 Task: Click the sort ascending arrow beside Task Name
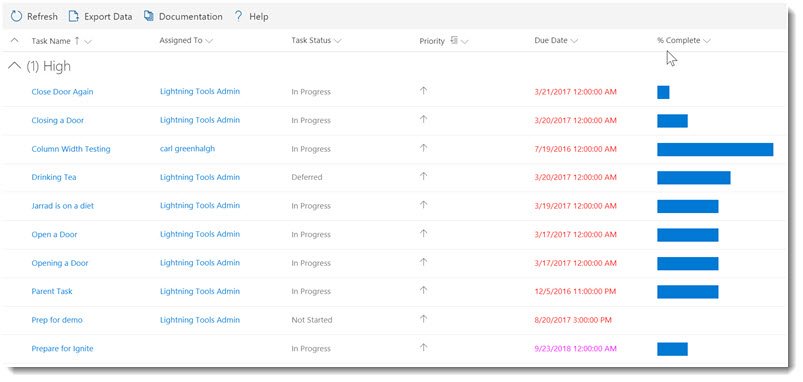click(x=77, y=40)
